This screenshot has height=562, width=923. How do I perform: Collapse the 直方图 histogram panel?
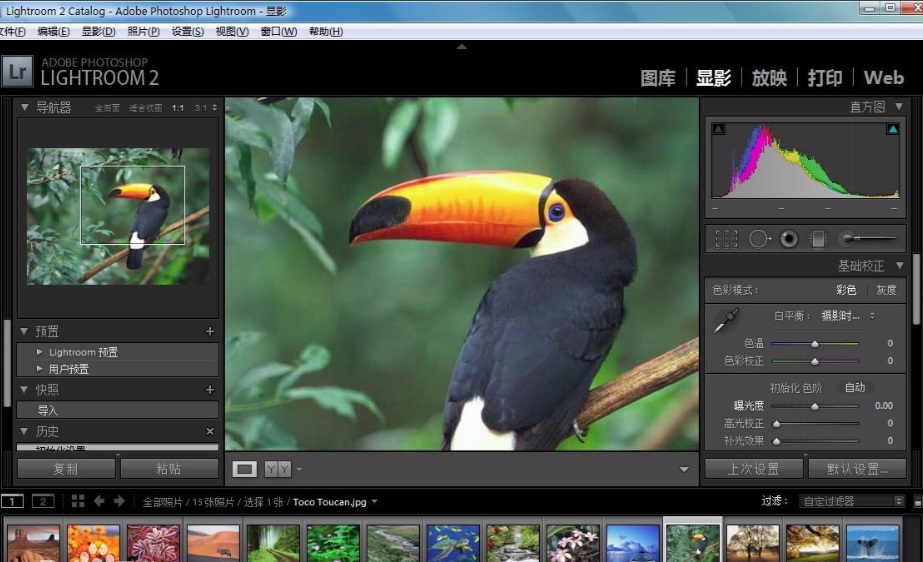point(899,107)
